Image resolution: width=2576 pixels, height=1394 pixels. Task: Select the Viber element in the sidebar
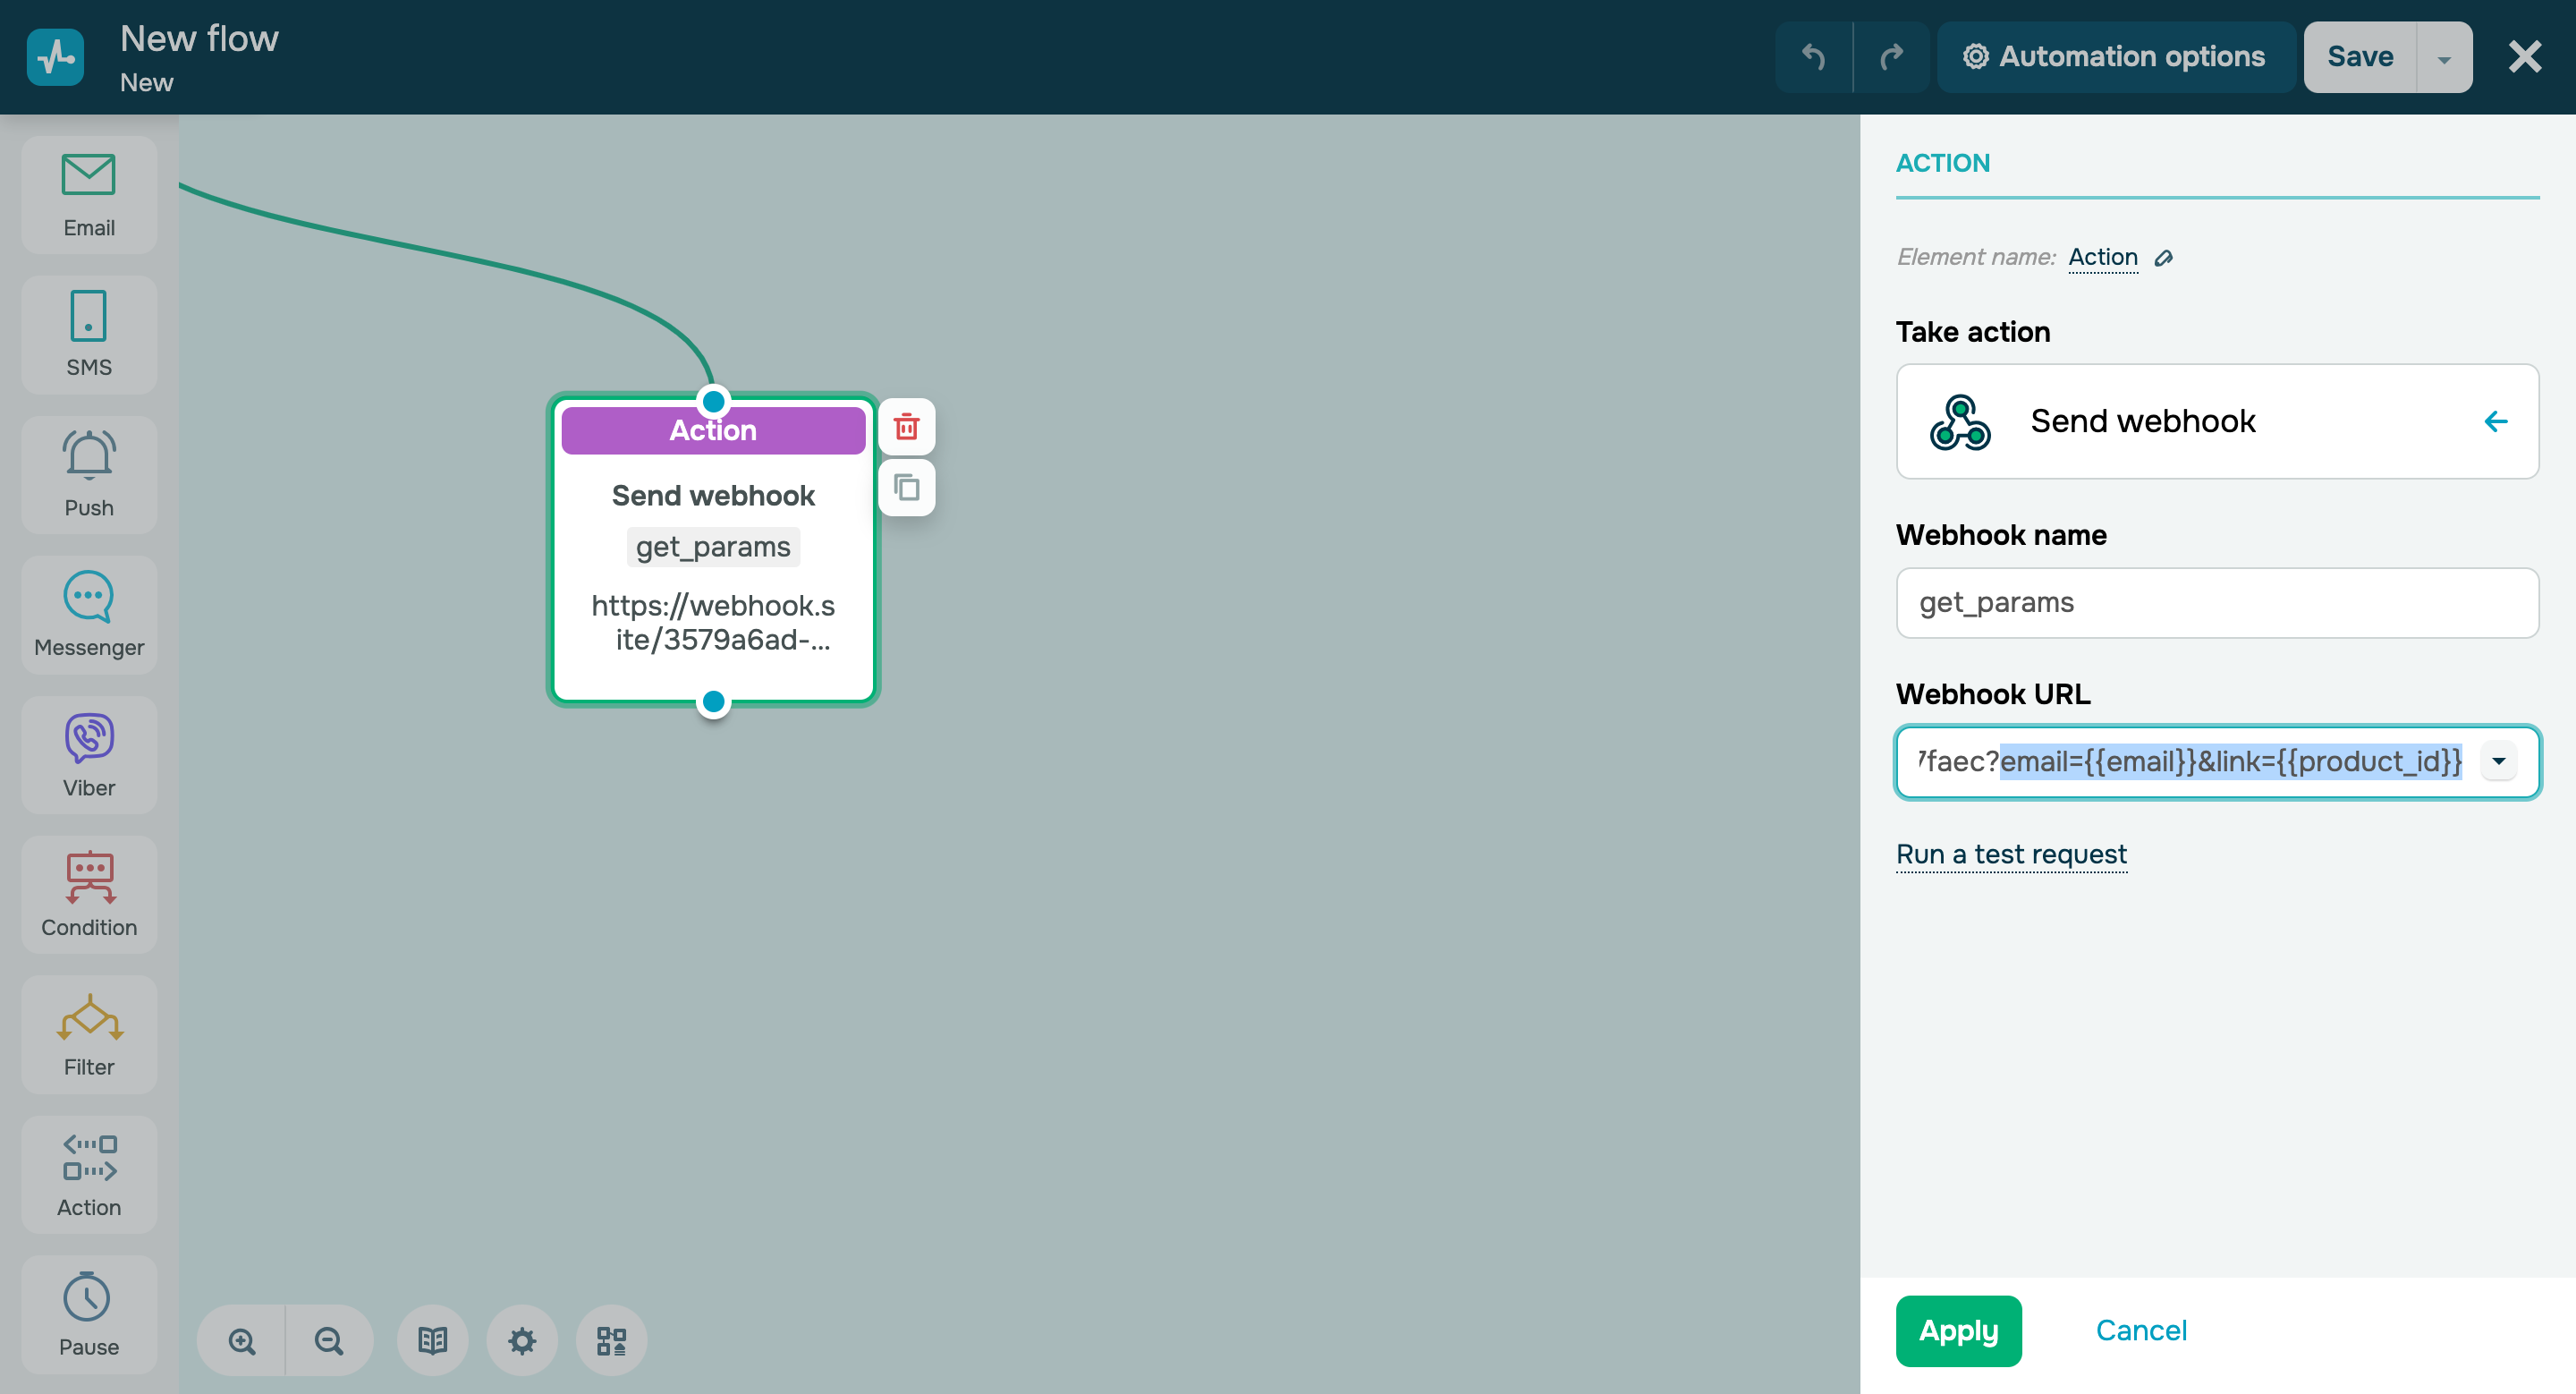88,753
